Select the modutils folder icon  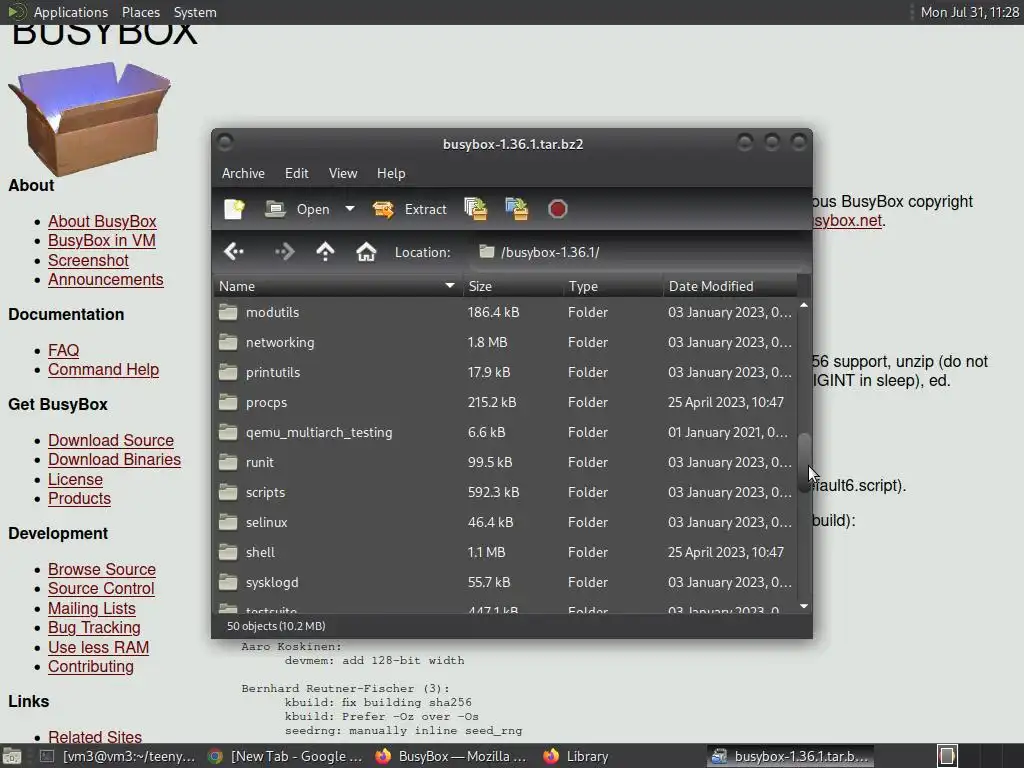tap(228, 312)
